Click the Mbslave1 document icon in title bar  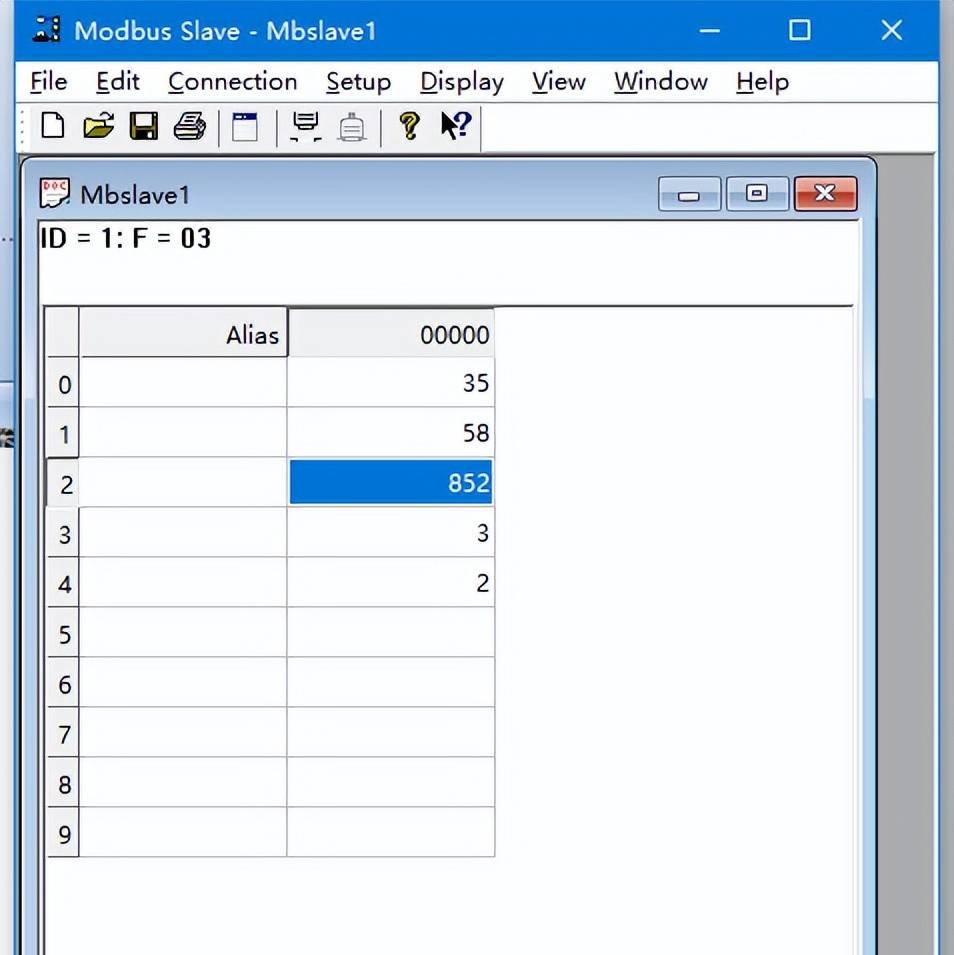pos(54,193)
